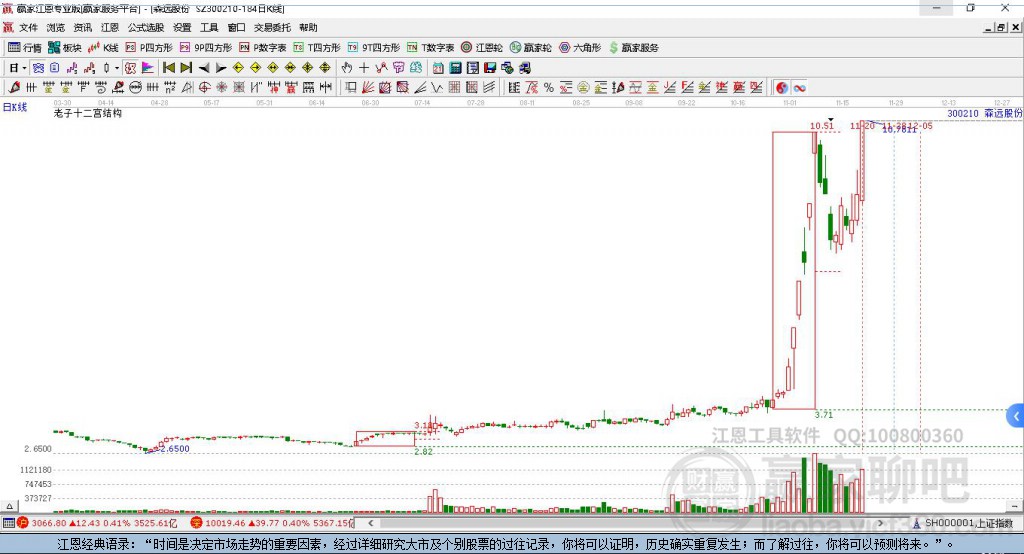Image resolution: width=1024 pixels, height=554 pixels.
Task: Select the percent retracement tool
Action: click(549, 88)
